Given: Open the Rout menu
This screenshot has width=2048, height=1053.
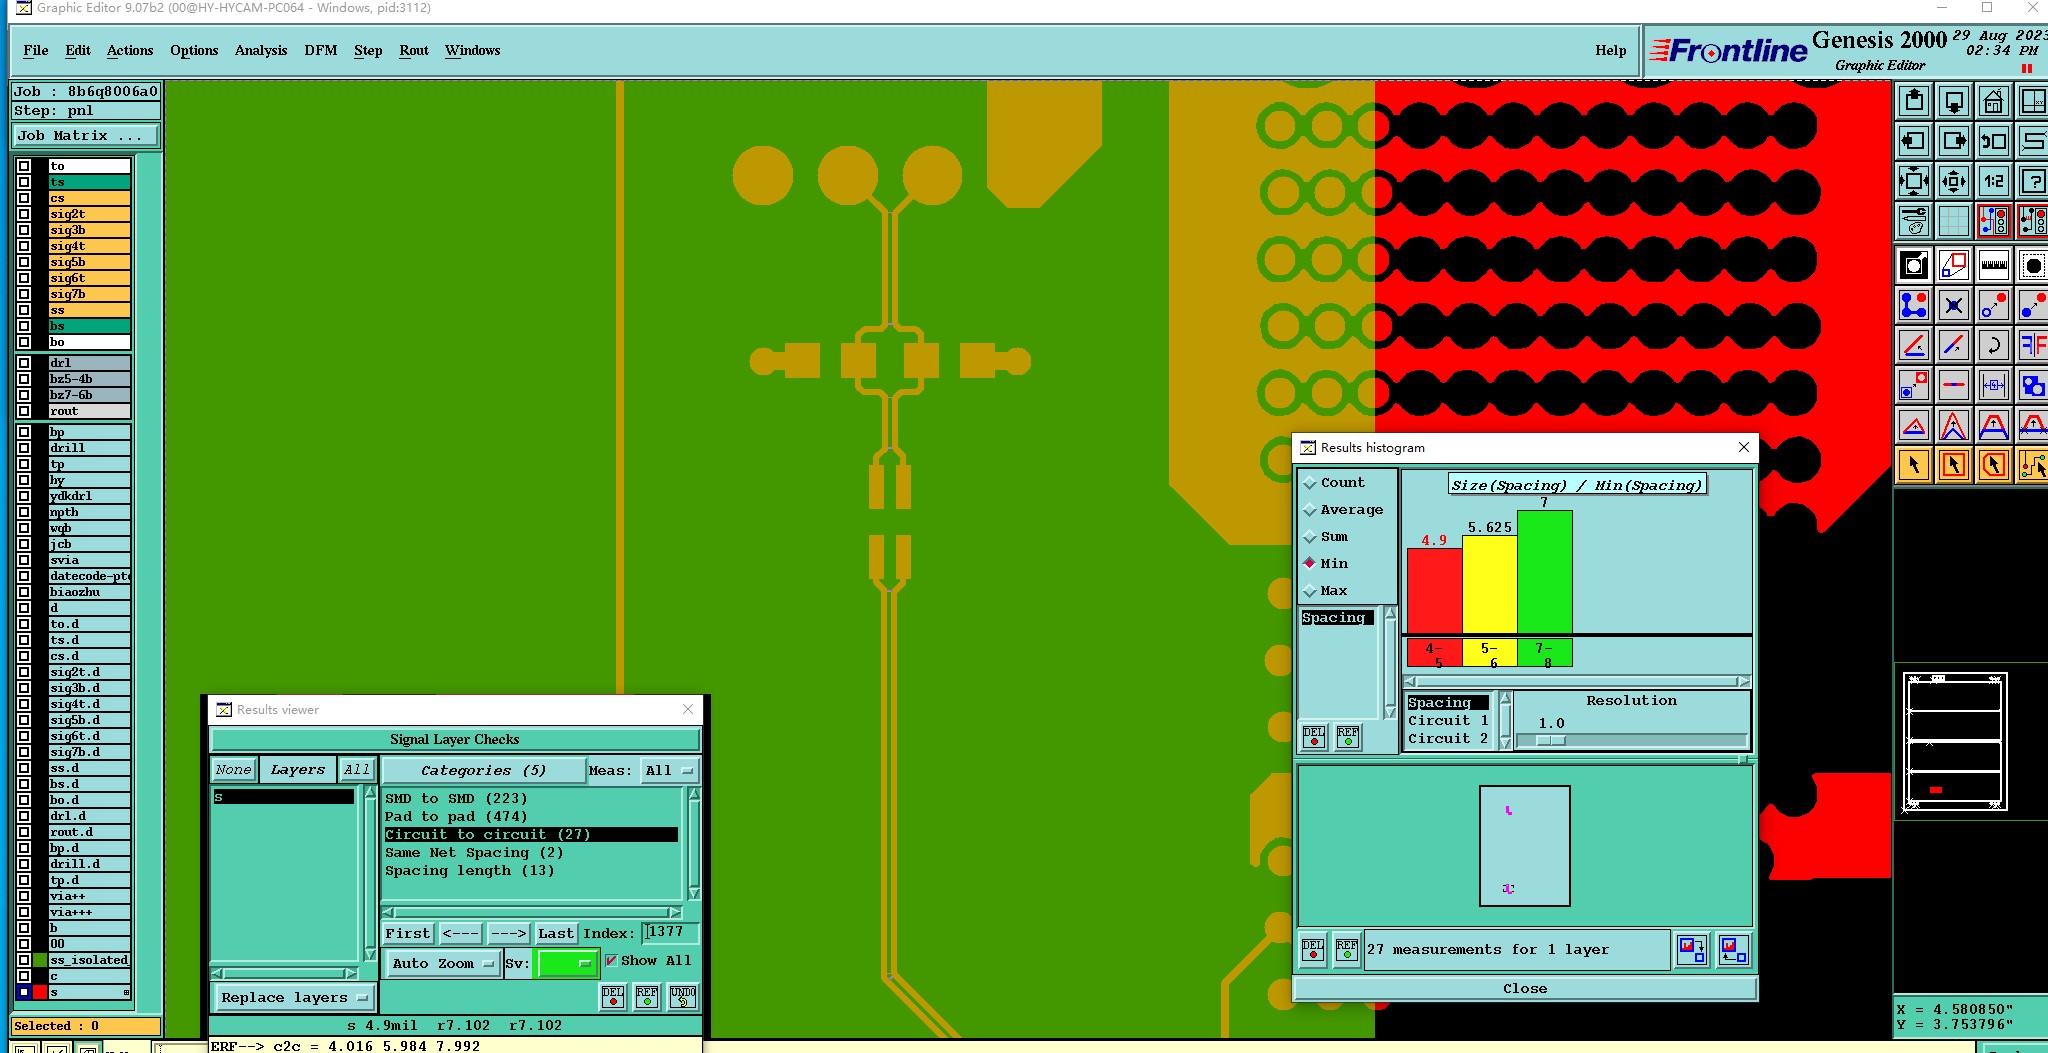Looking at the screenshot, I should (x=414, y=51).
